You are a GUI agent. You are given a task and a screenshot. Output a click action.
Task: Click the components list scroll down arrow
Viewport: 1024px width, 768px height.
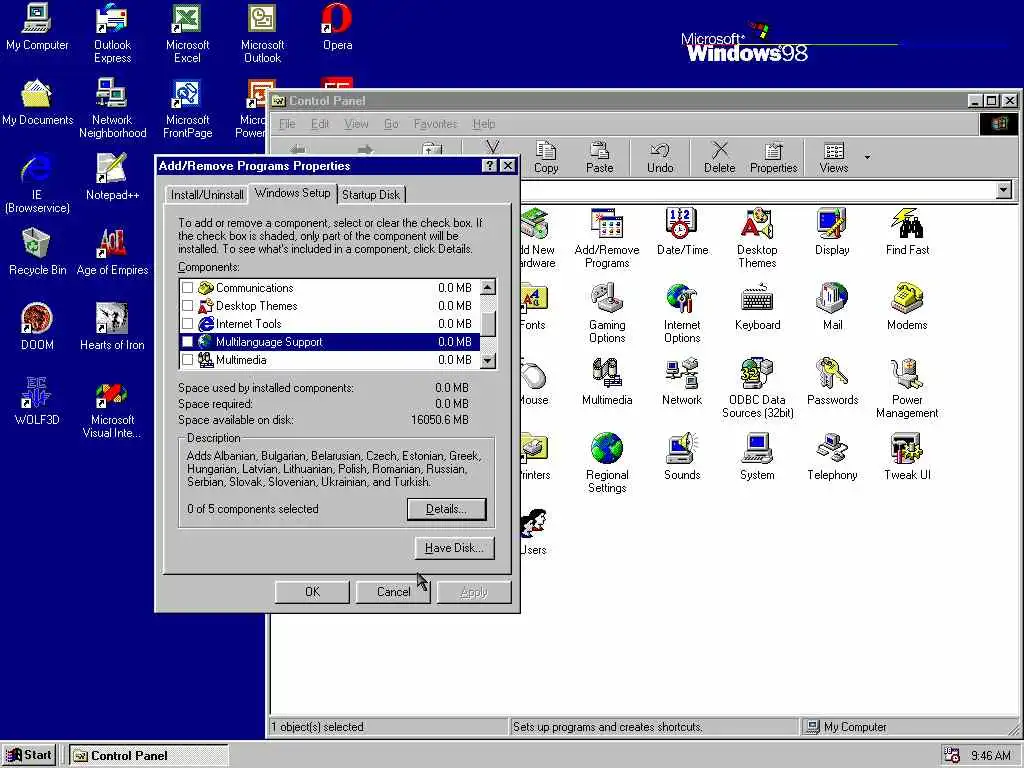[488, 360]
